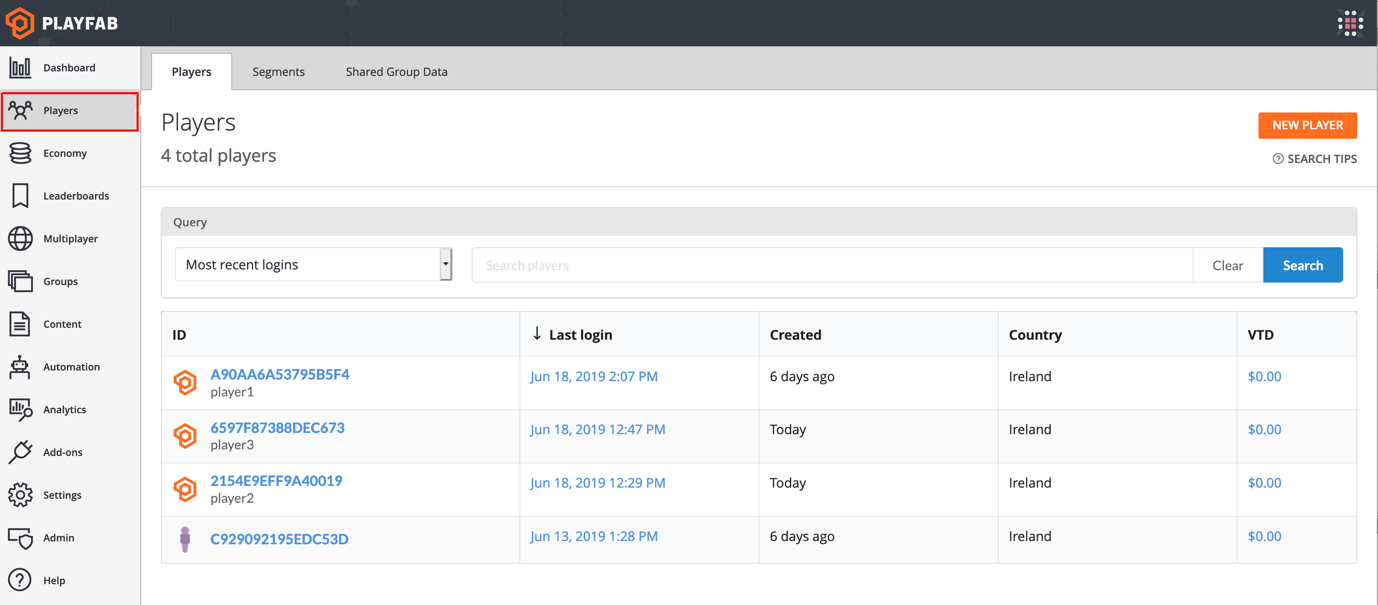Open Automation robot icon
Screen dimensions: 1378x605
tap(20, 367)
